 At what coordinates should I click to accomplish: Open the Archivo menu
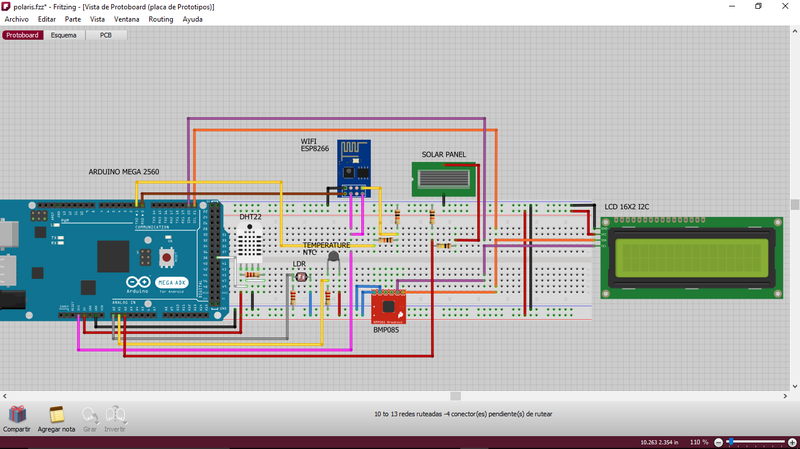click(17, 19)
